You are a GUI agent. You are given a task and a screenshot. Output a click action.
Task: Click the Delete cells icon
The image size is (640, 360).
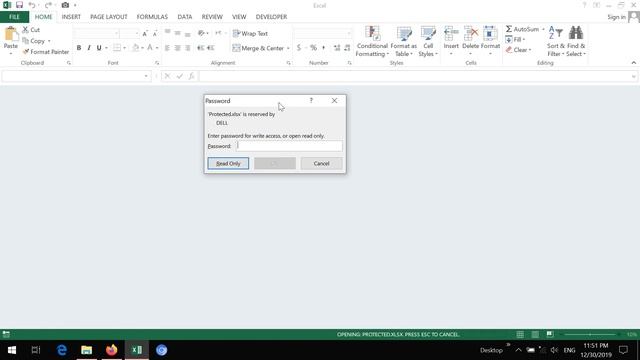471,33
